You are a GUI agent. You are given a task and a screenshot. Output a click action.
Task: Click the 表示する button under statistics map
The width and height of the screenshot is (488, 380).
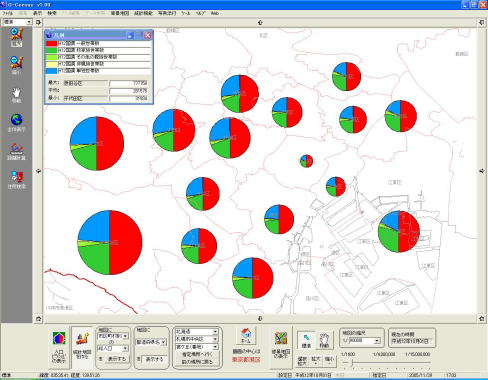click(x=117, y=359)
